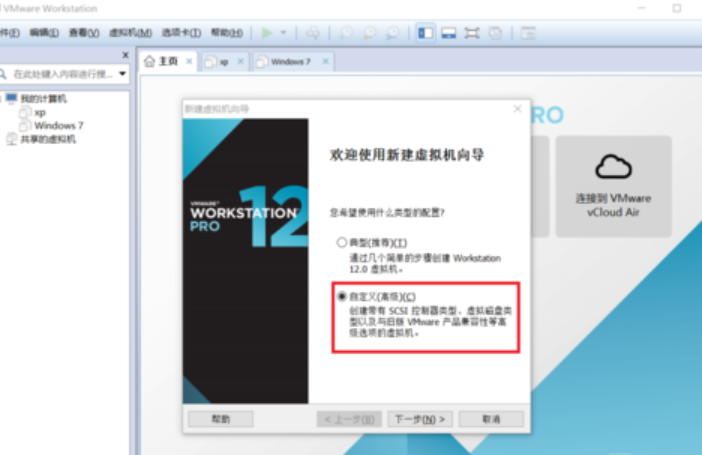Open the 帮助(H) menu
This screenshot has height=455, width=702.
point(227,33)
